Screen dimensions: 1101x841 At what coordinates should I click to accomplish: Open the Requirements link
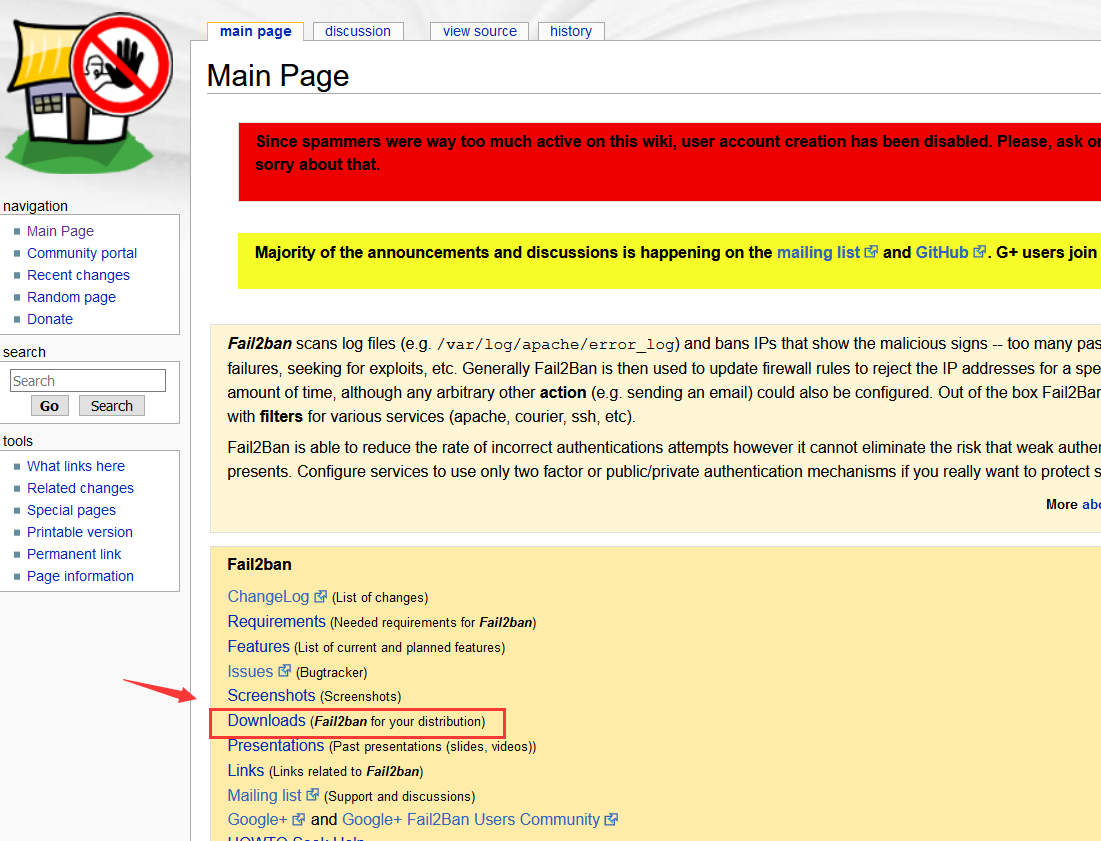277,621
